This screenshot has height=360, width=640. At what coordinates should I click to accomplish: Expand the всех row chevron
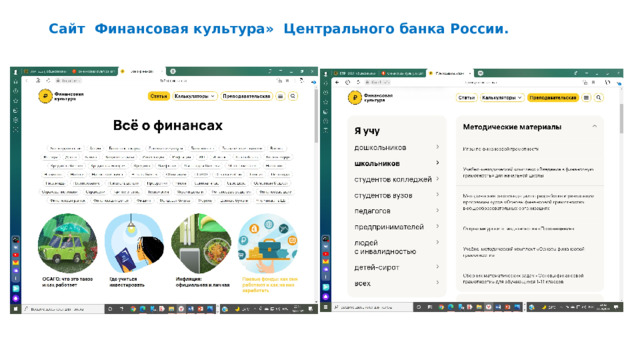pos(438,282)
